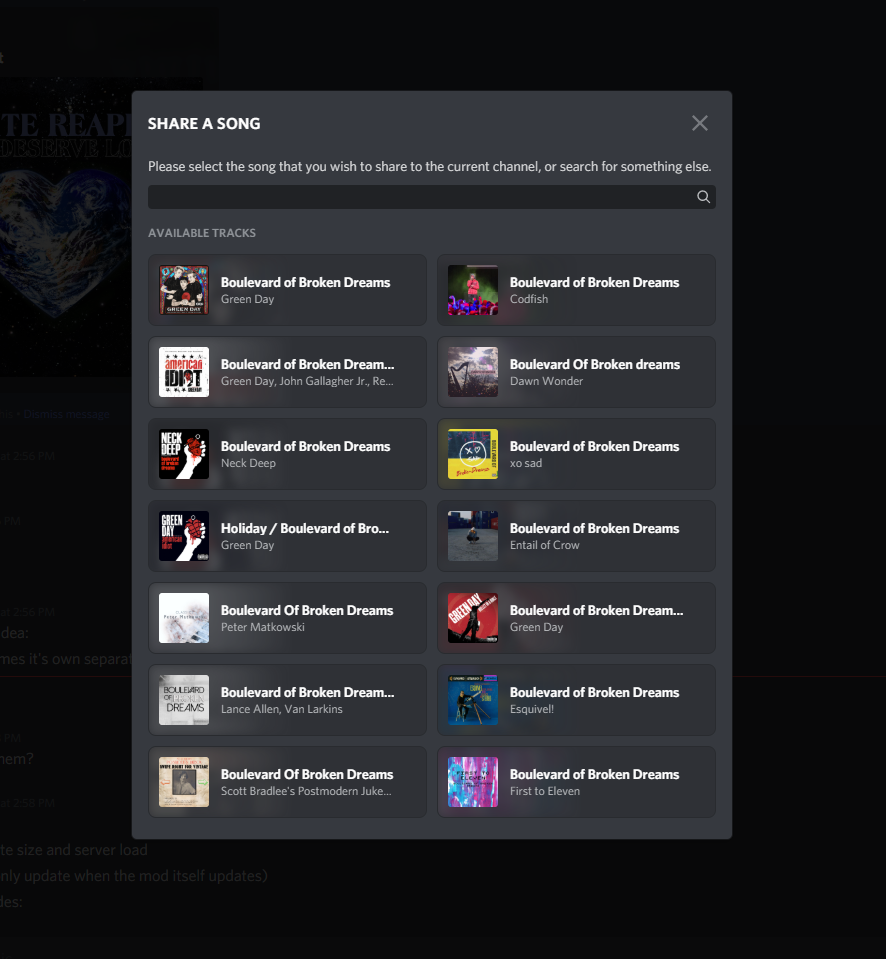Click the red Green Day Bullet in a Bible cover

click(473, 618)
